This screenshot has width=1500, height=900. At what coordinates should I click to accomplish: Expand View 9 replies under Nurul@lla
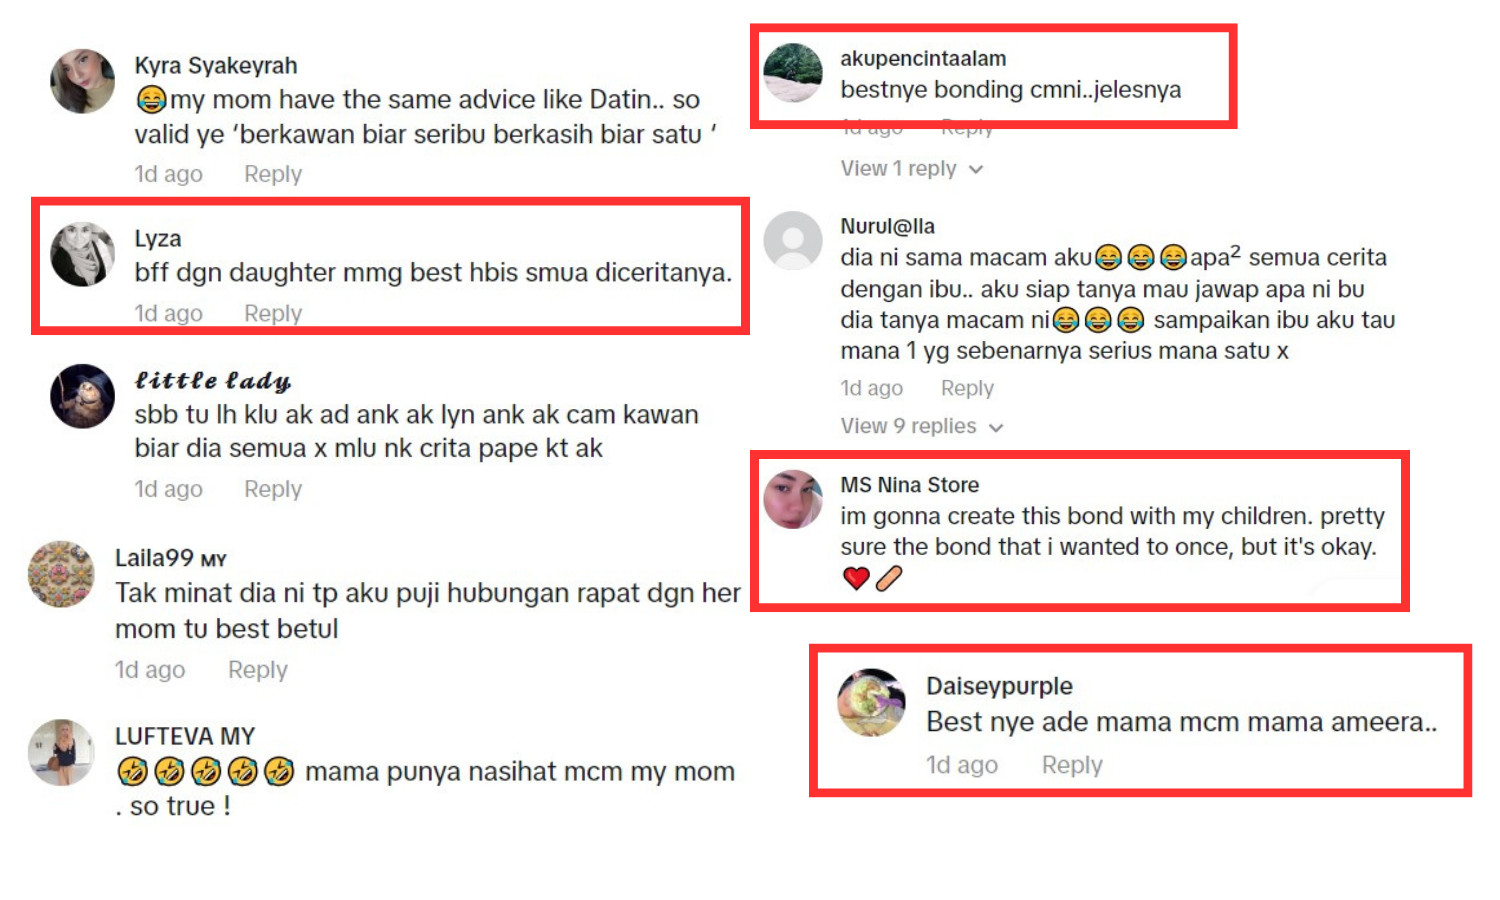[922, 426]
